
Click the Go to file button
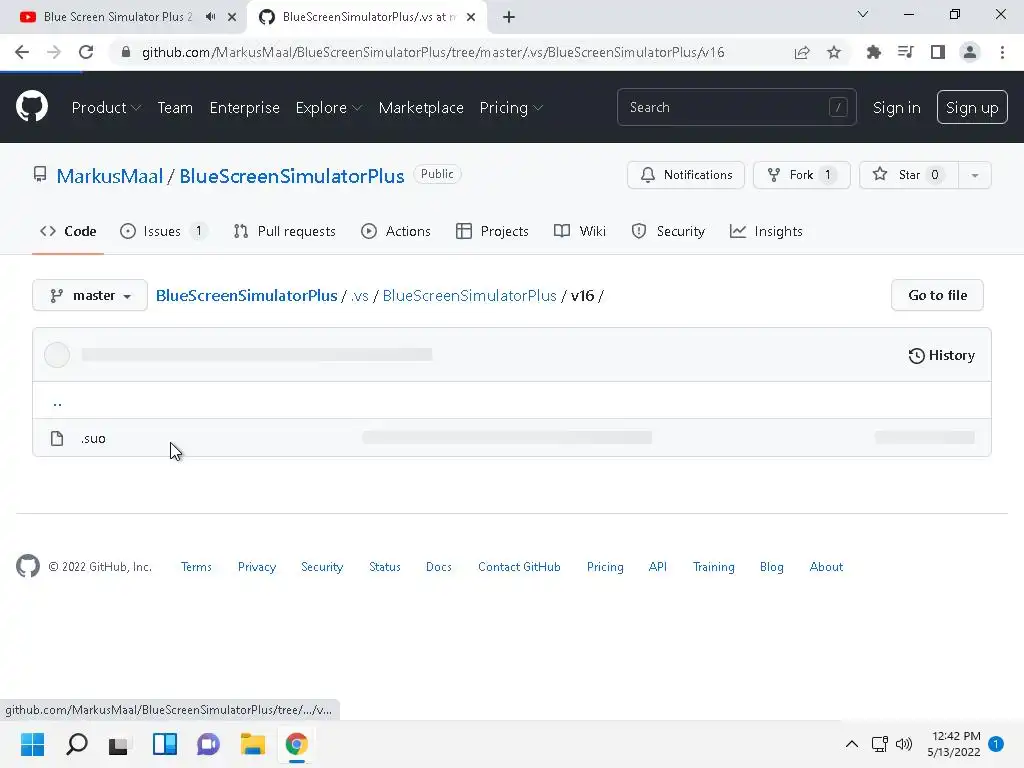tap(937, 295)
